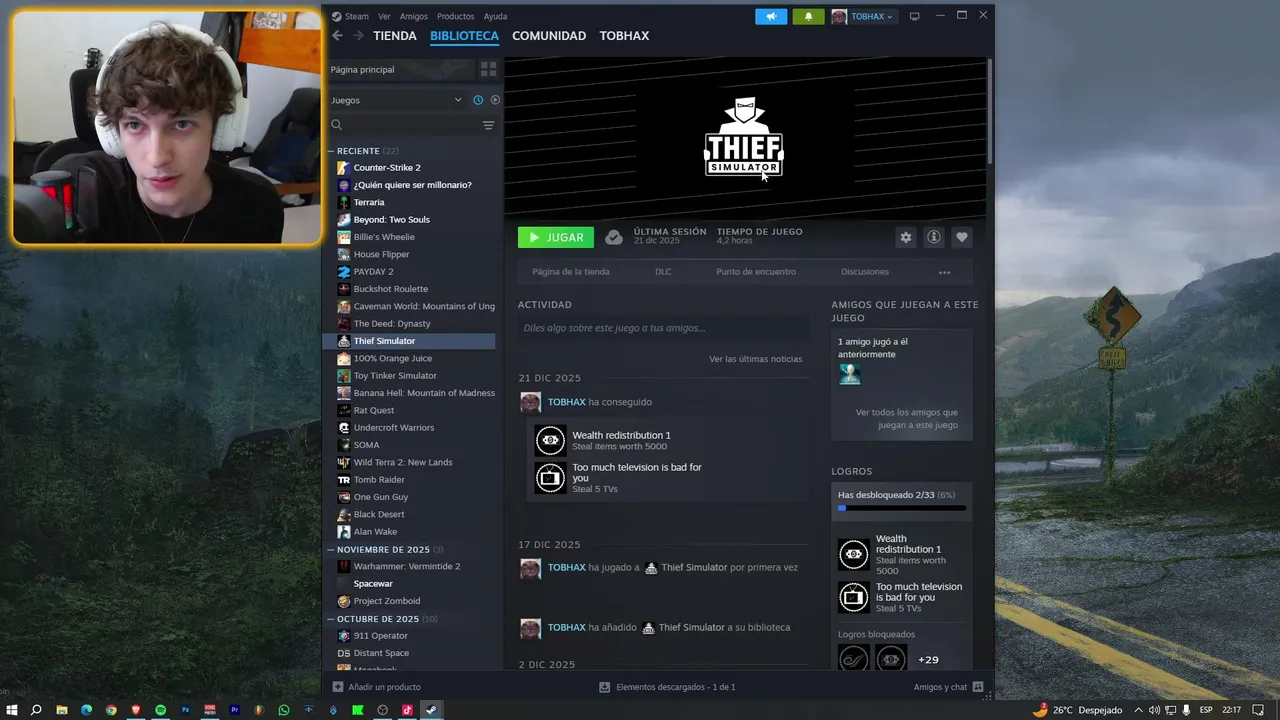Open Punto de encuentro tab
This screenshot has height=720, width=1280.
756,272
